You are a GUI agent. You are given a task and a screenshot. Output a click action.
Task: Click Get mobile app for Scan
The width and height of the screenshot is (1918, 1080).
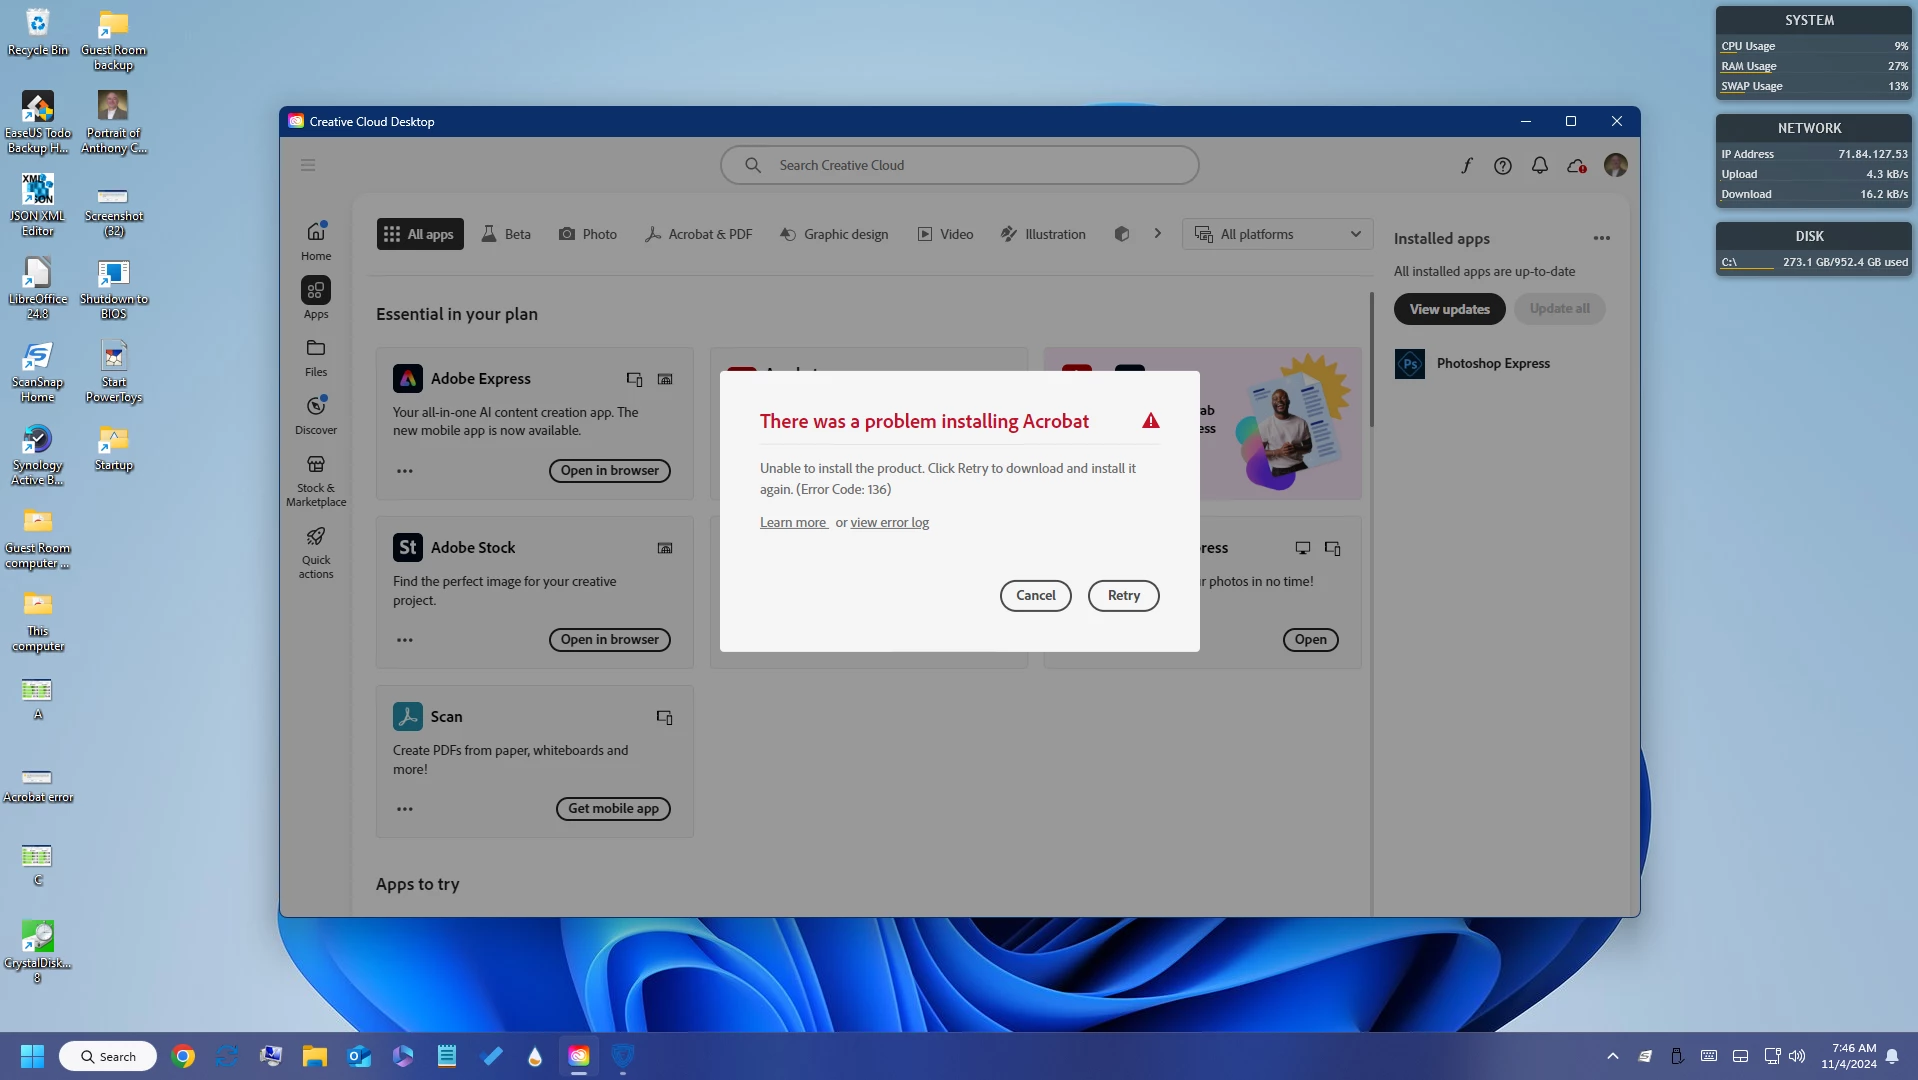click(x=613, y=808)
